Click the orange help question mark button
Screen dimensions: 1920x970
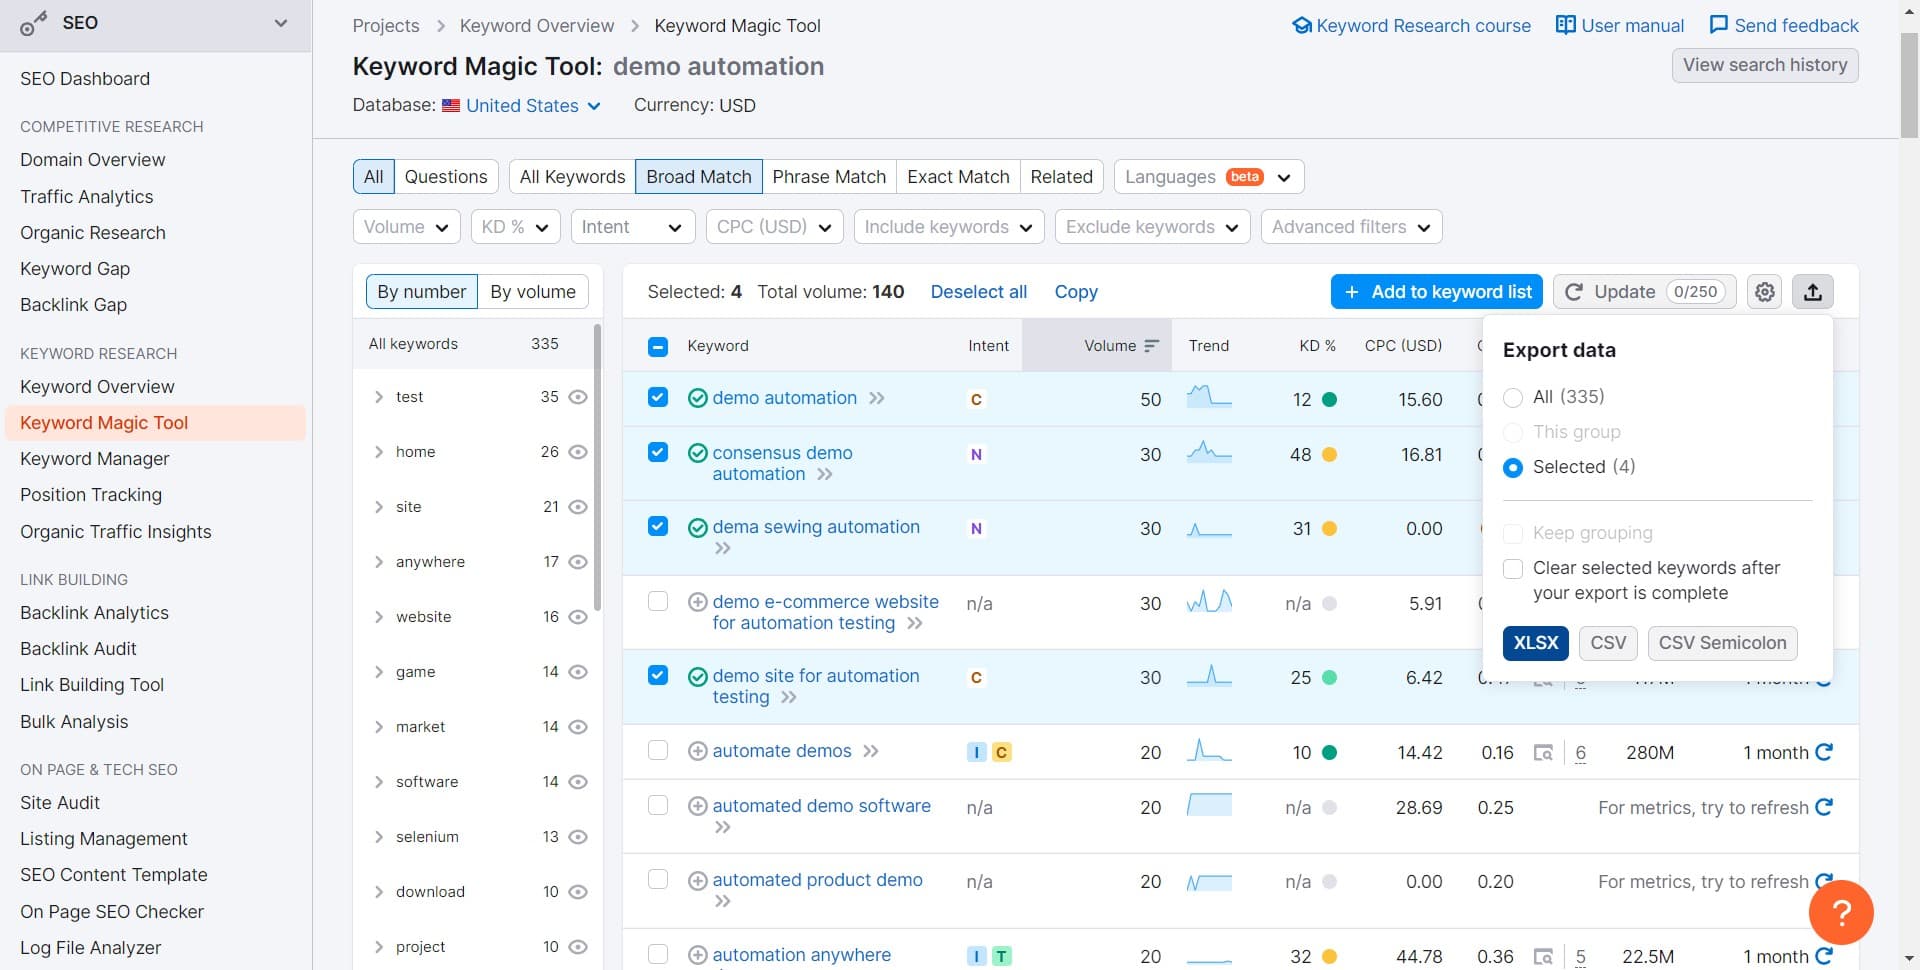coord(1840,912)
